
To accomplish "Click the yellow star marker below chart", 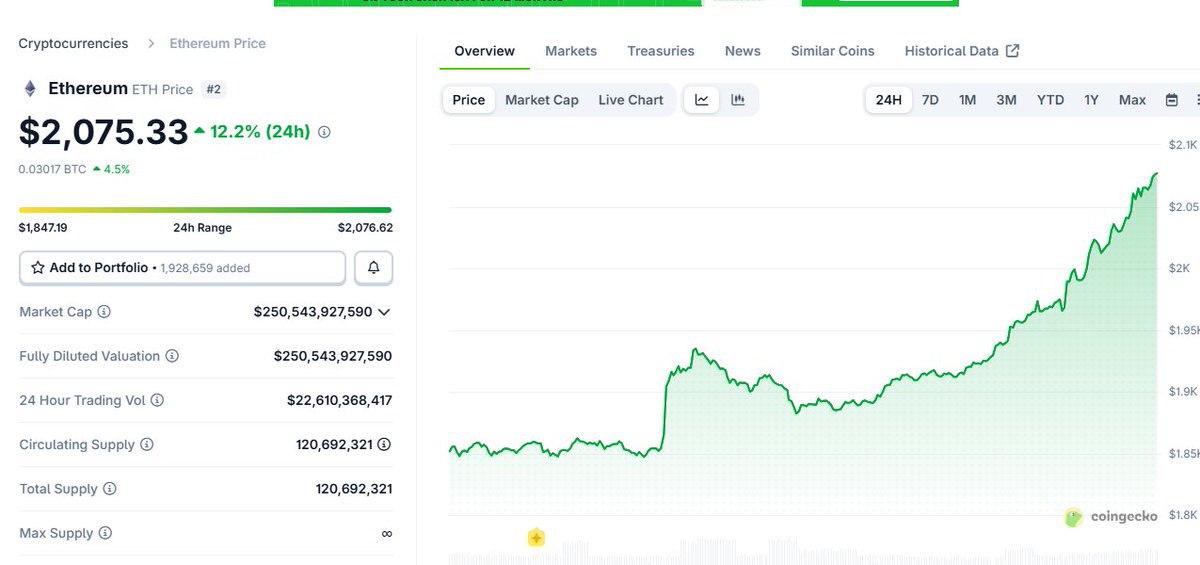I will click(x=537, y=538).
